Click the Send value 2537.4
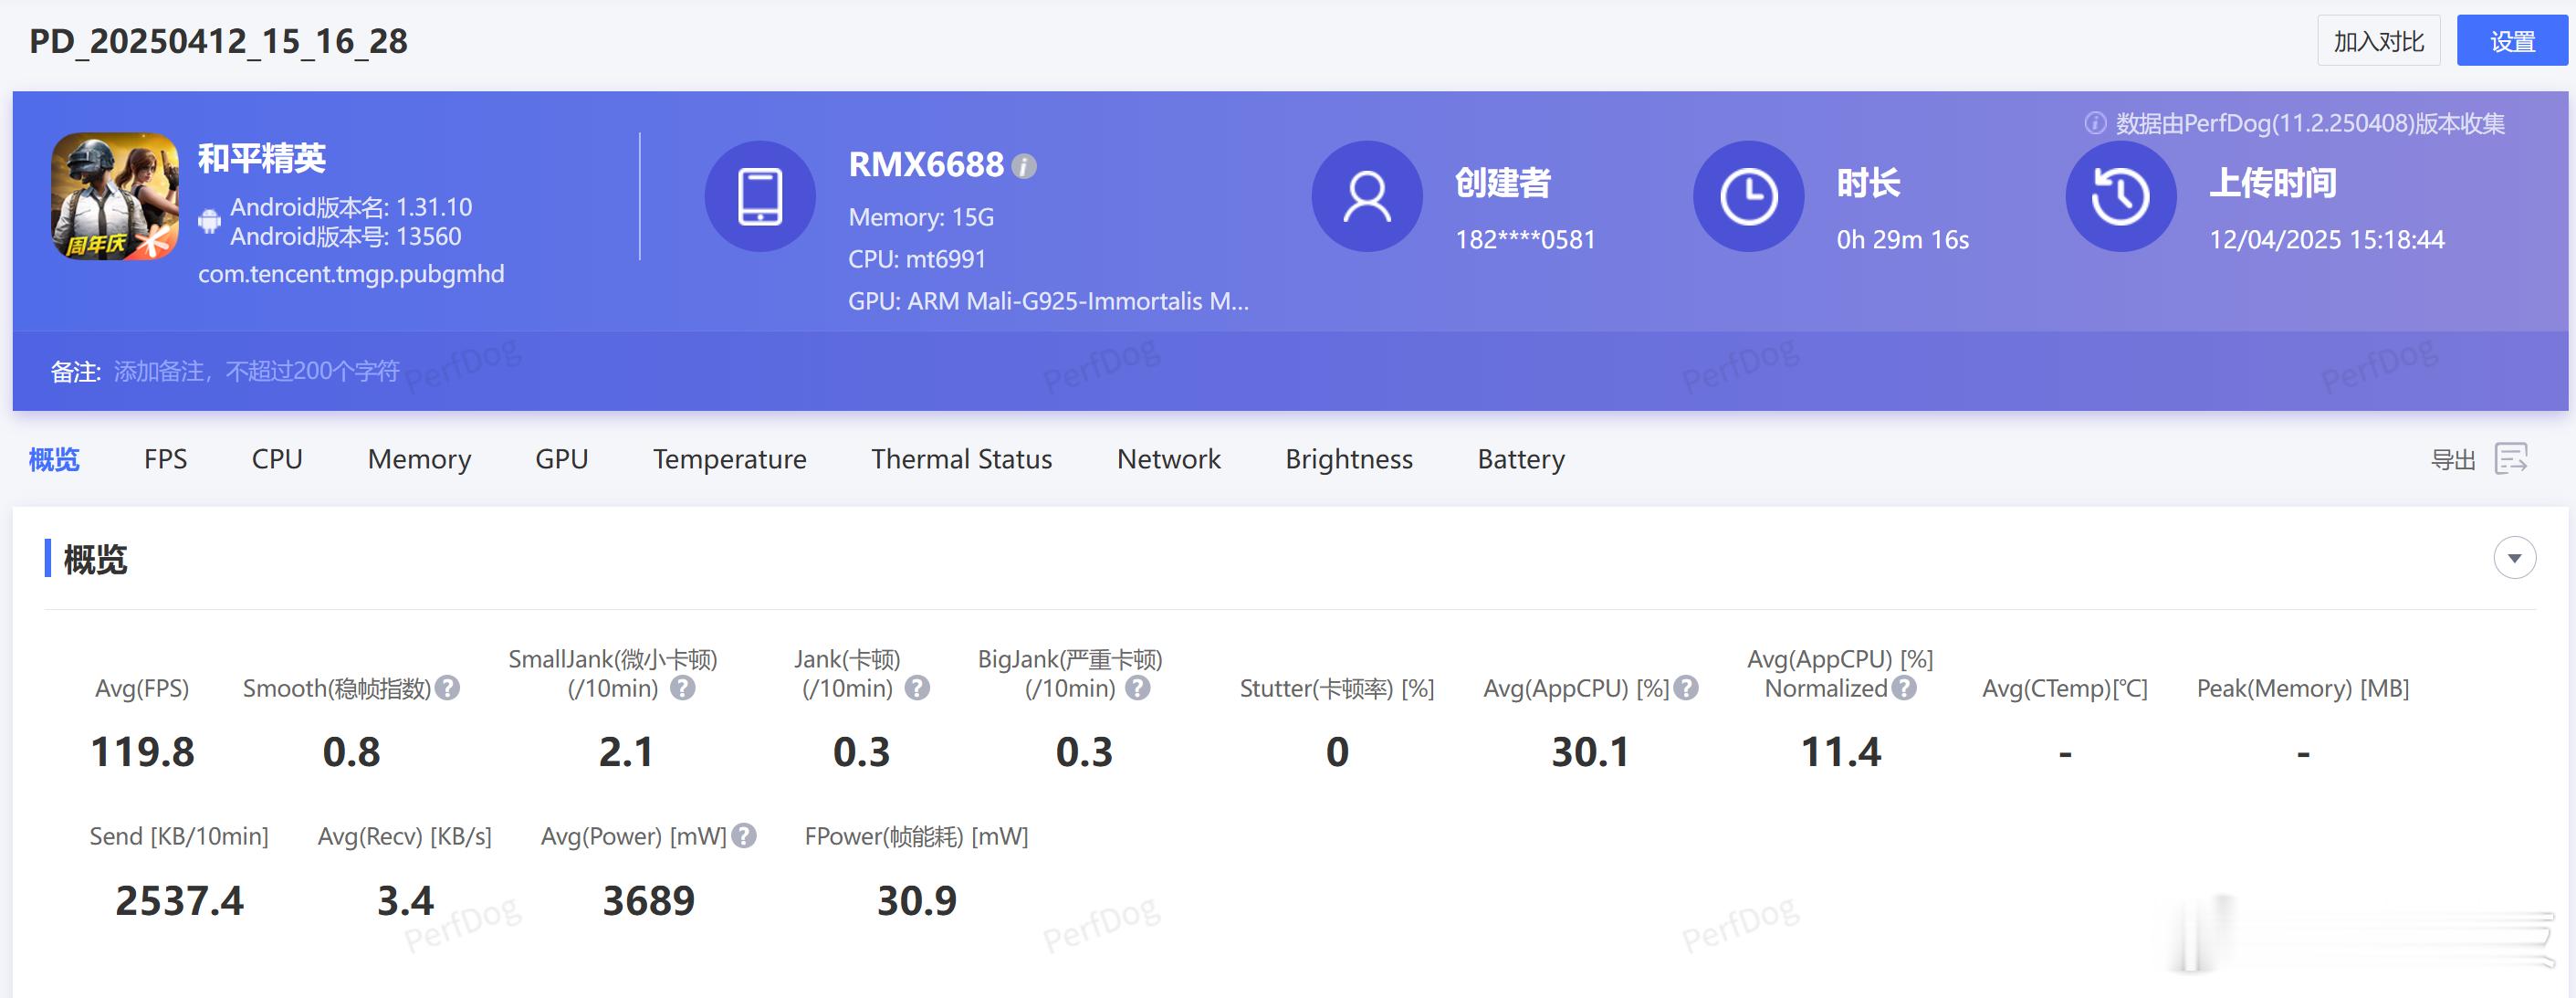This screenshot has height=998, width=2576. pyautogui.click(x=179, y=901)
